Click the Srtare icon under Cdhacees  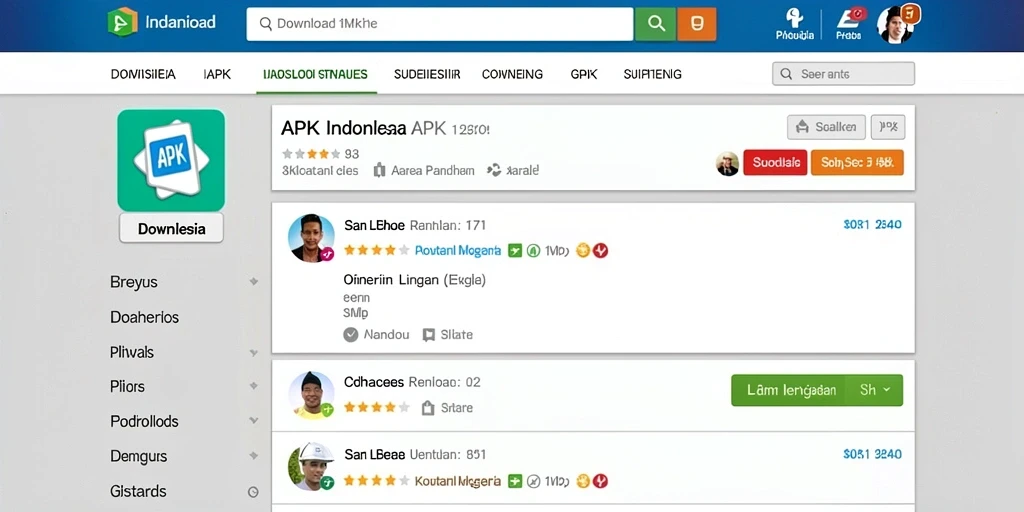[x=428, y=408]
